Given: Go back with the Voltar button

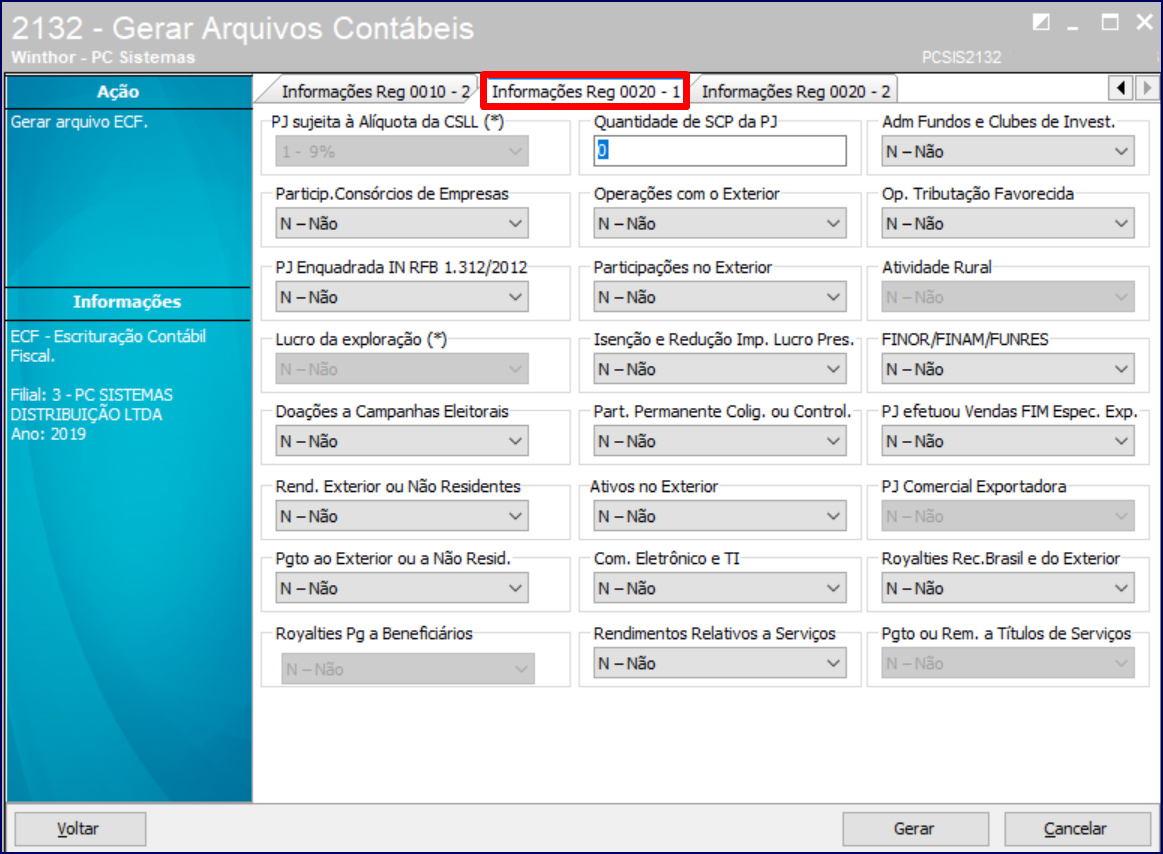Looking at the screenshot, I should pos(80,829).
